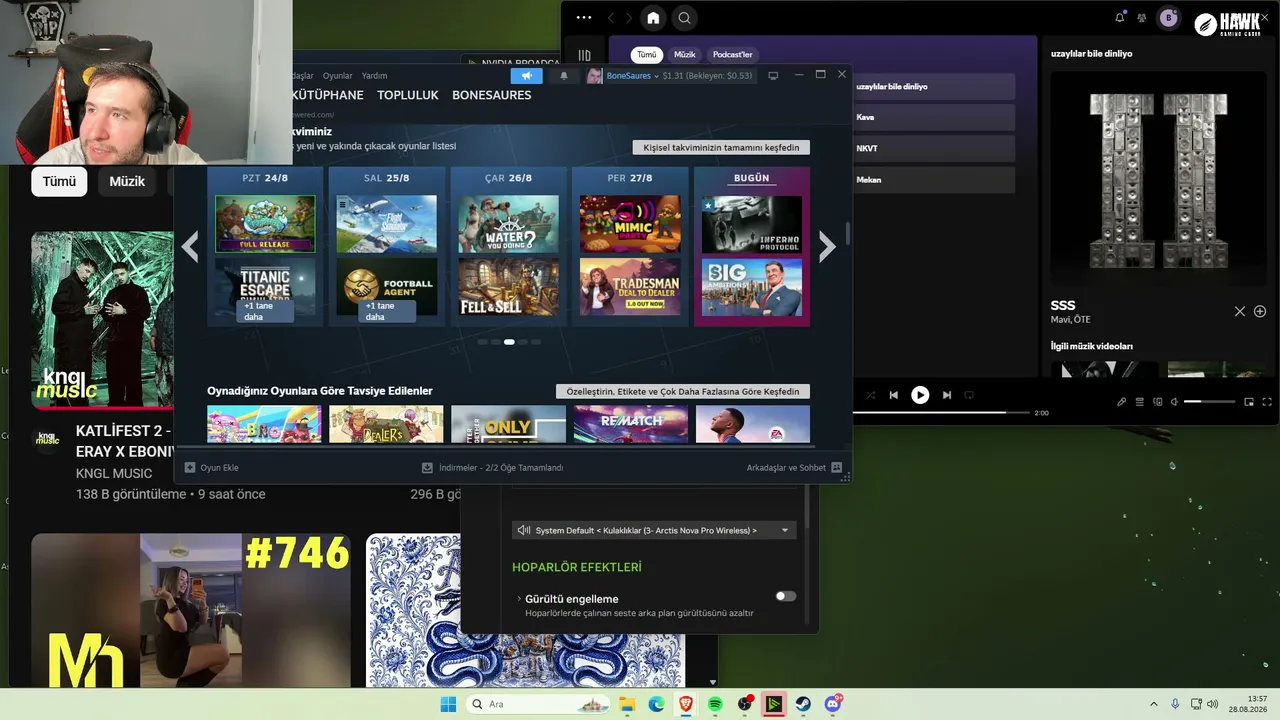Click Kişisel takviminizin tamamını keşfedin button
The width and height of the screenshot is (1280, 720).
[721, 148]
